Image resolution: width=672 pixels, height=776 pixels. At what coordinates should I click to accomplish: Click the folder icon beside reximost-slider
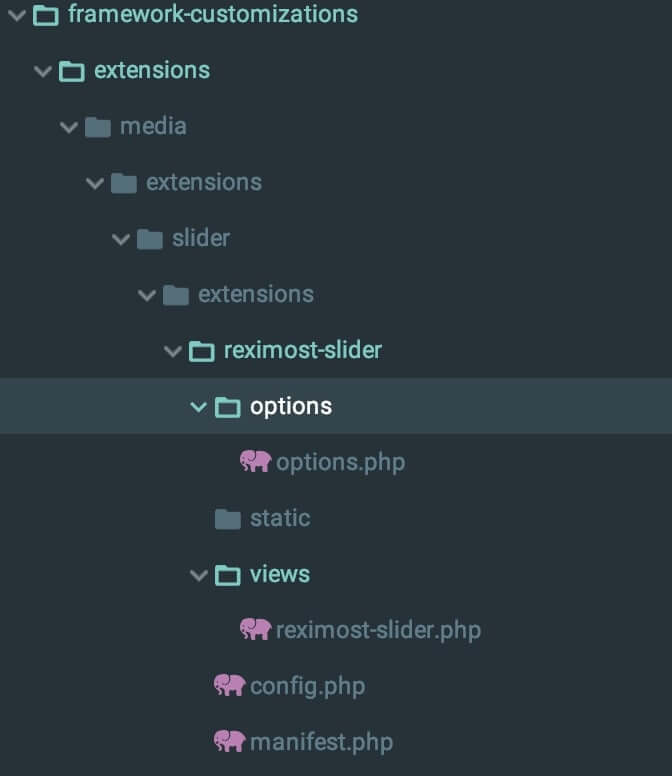(201, 351)
